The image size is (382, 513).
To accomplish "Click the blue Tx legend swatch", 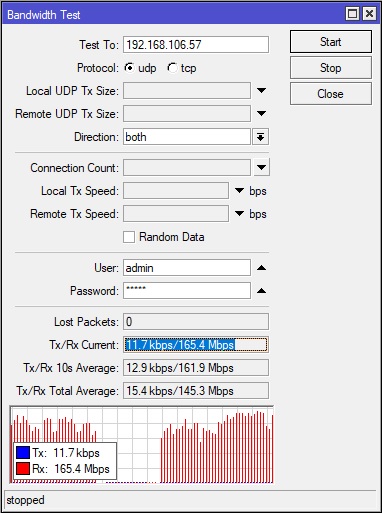I will point(23,453).
